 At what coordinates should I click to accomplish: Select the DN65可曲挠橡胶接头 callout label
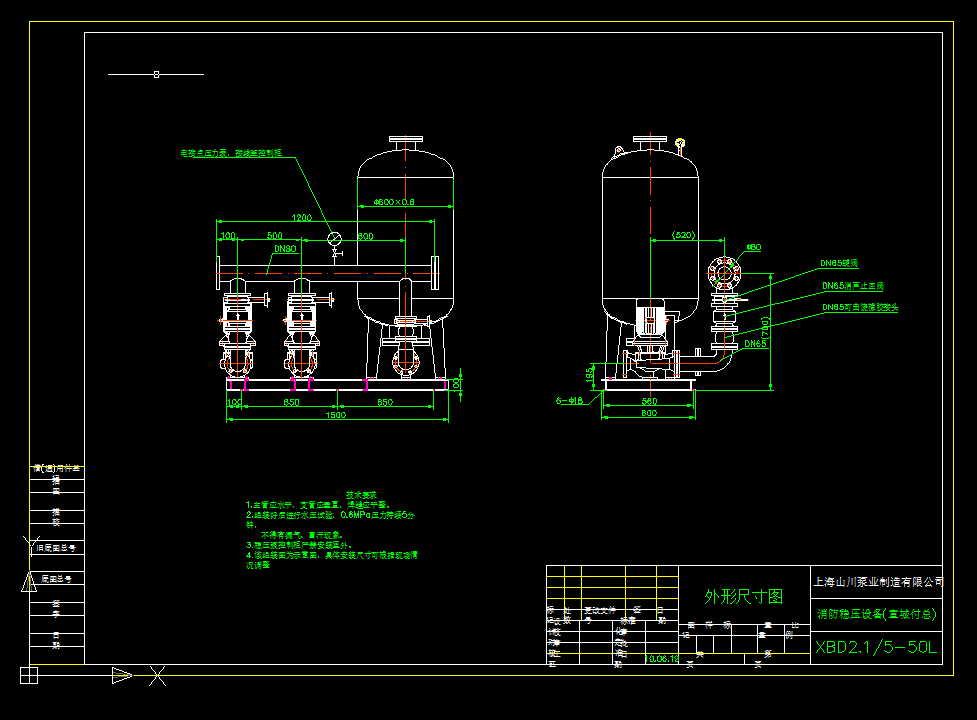click(860, 307)
